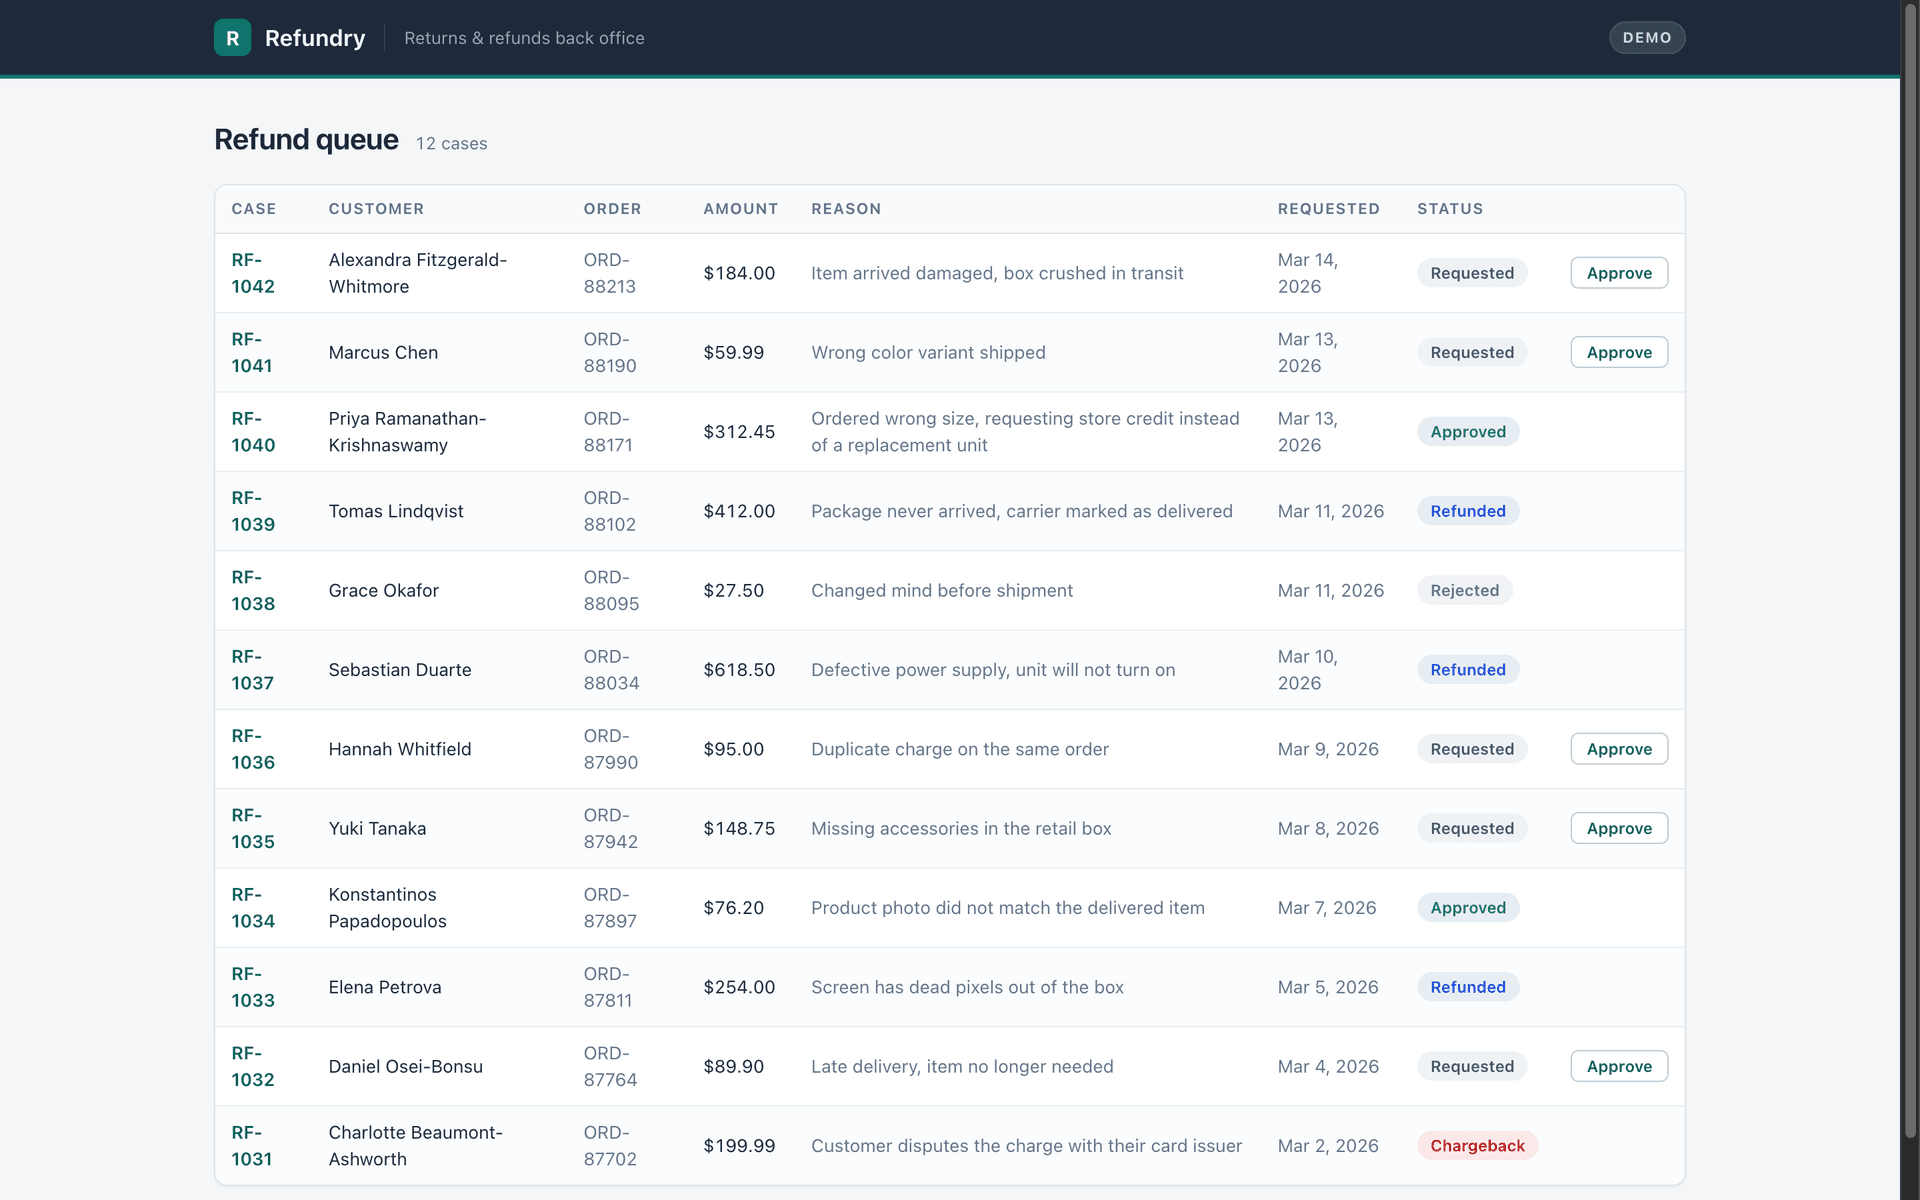Approve Yuki Tanaka's refund case
Screen dimensions: 1920x1200
[1619, 828]
